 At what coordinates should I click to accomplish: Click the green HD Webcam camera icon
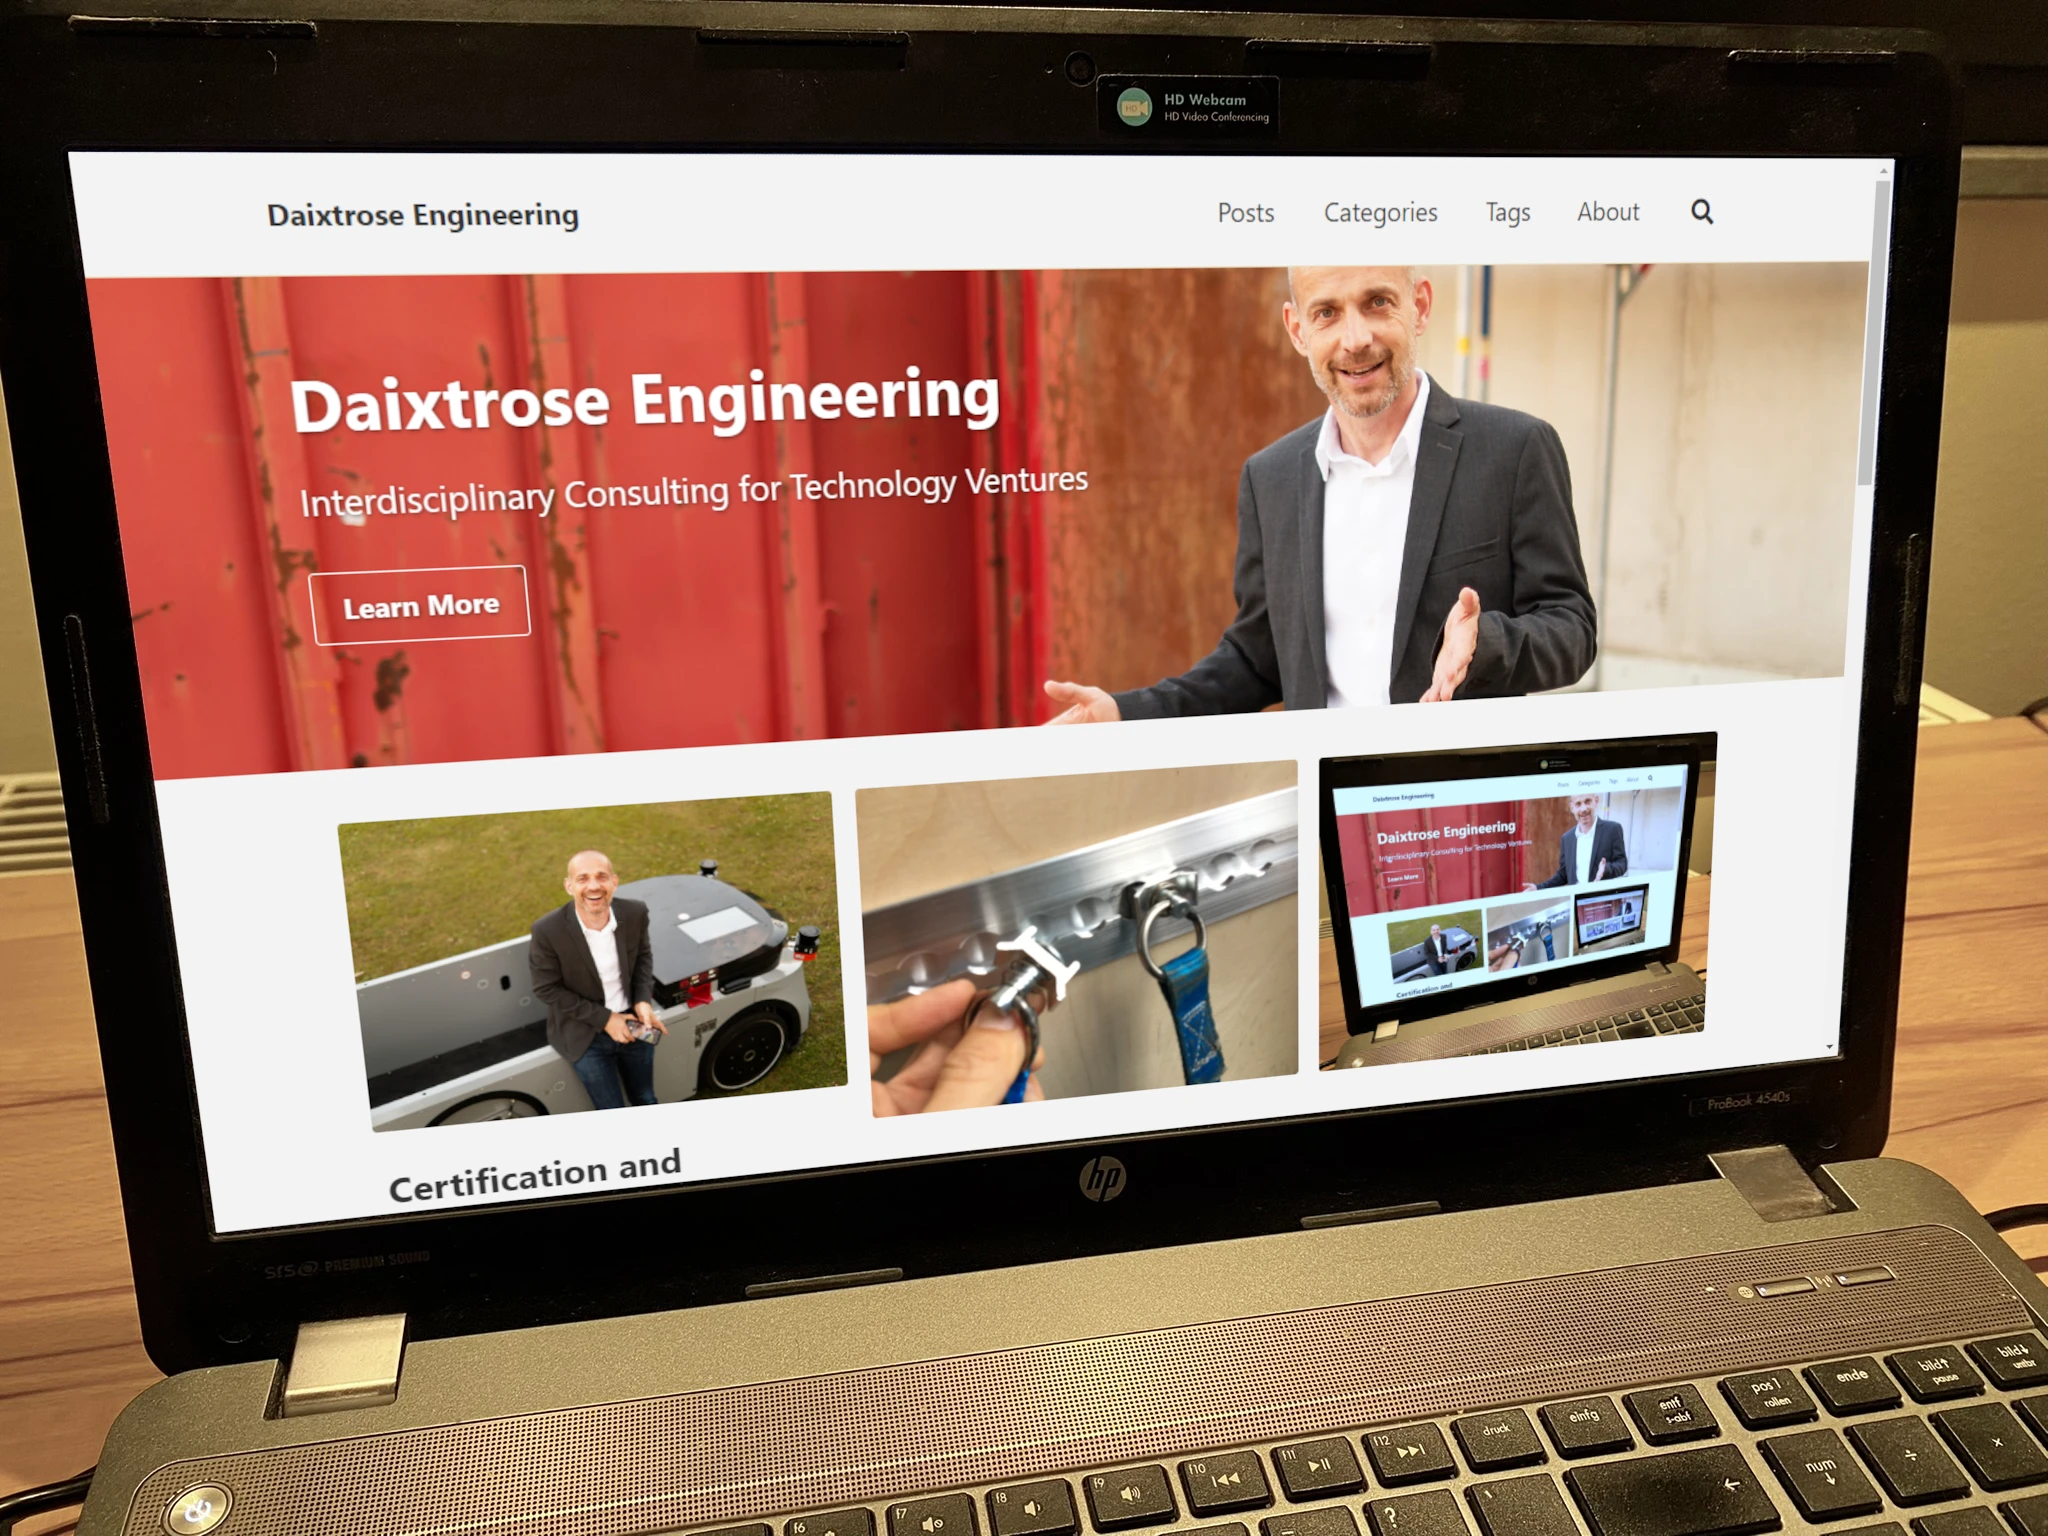point(1134,107)
